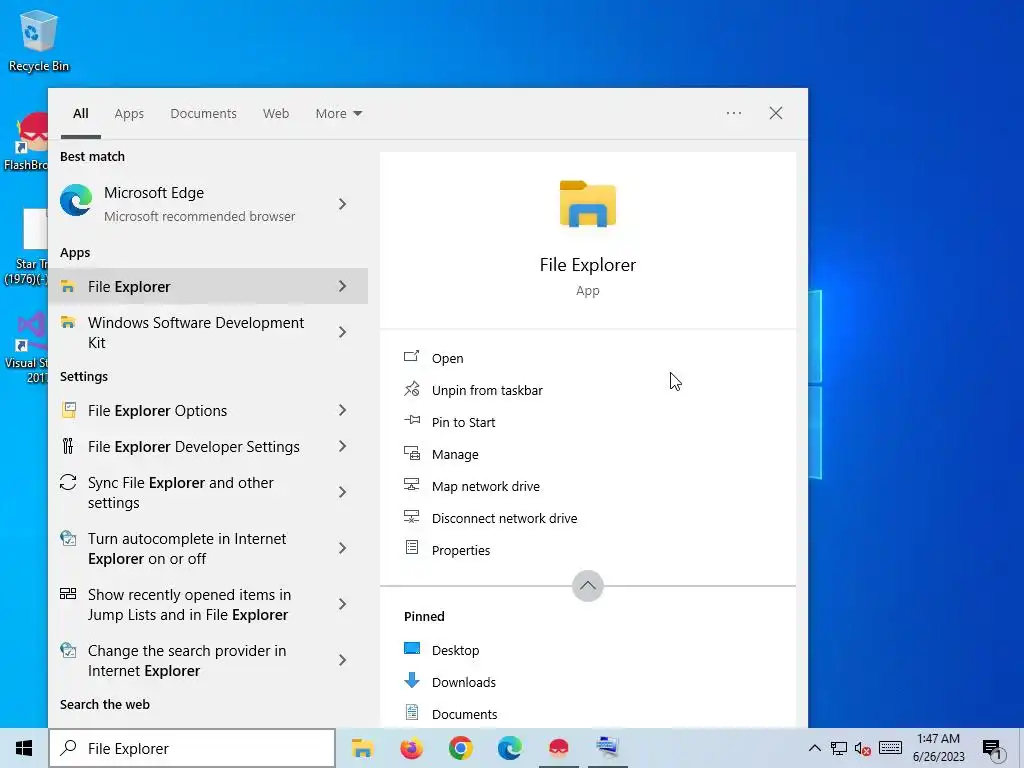Open the notification Action Center
1024x768 pixels.
993,748
